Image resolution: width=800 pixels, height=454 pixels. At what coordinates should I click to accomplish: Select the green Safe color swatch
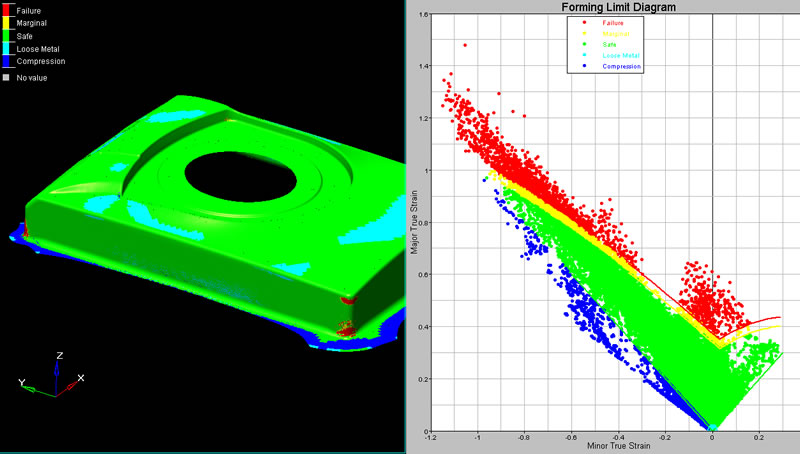(x=6, y=35)
